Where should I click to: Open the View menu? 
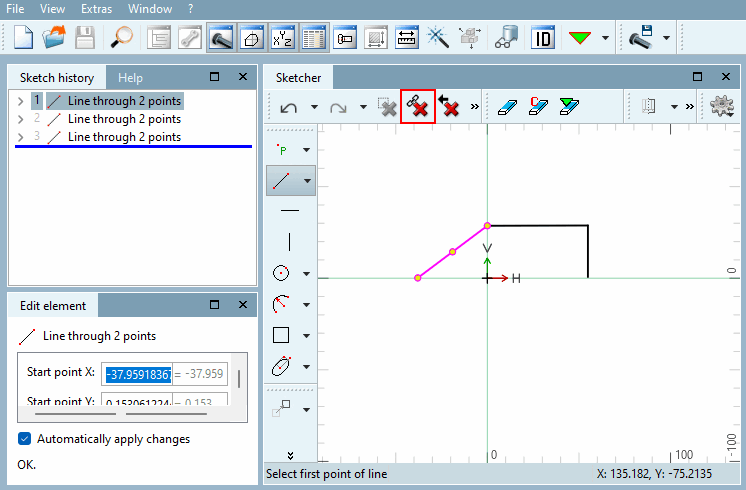(x=52, y=9)
